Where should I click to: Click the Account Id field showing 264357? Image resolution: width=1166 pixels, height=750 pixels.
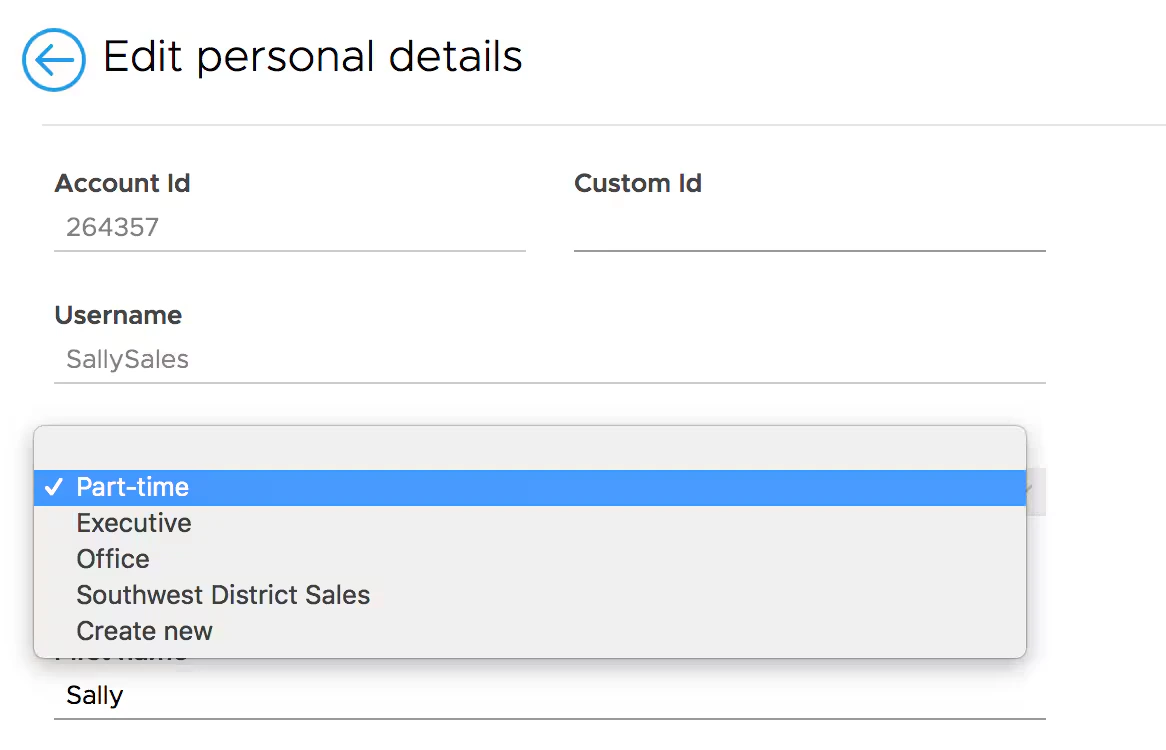[x=290, y=228]
